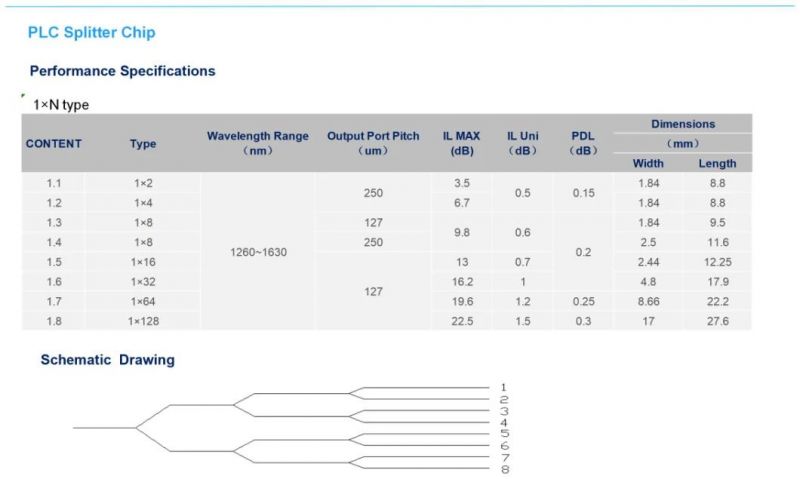The width and height of the screenshot is (800, 479).
Task: Select the length value '22.2'
Action: click(x=717, y=301)
